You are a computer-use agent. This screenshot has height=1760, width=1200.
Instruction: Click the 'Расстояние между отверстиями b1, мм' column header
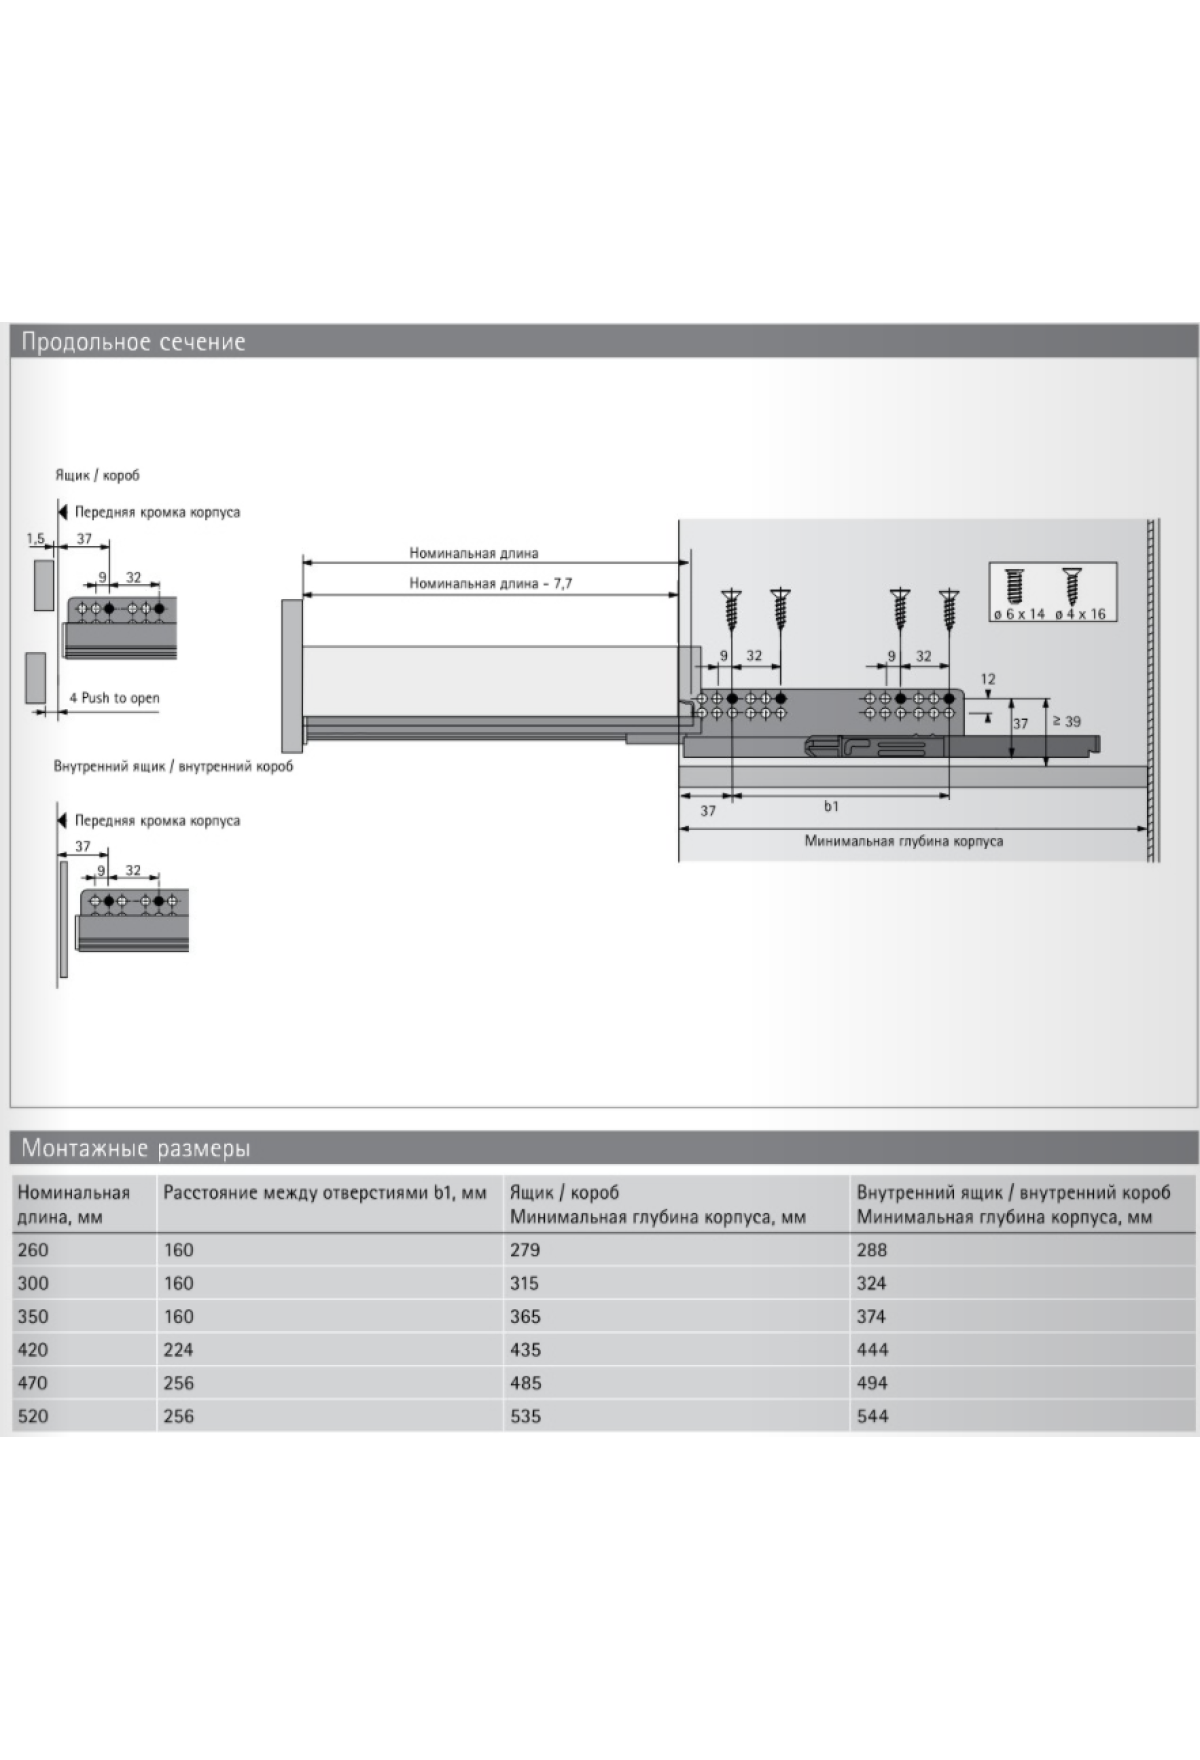pos(325,1192)
